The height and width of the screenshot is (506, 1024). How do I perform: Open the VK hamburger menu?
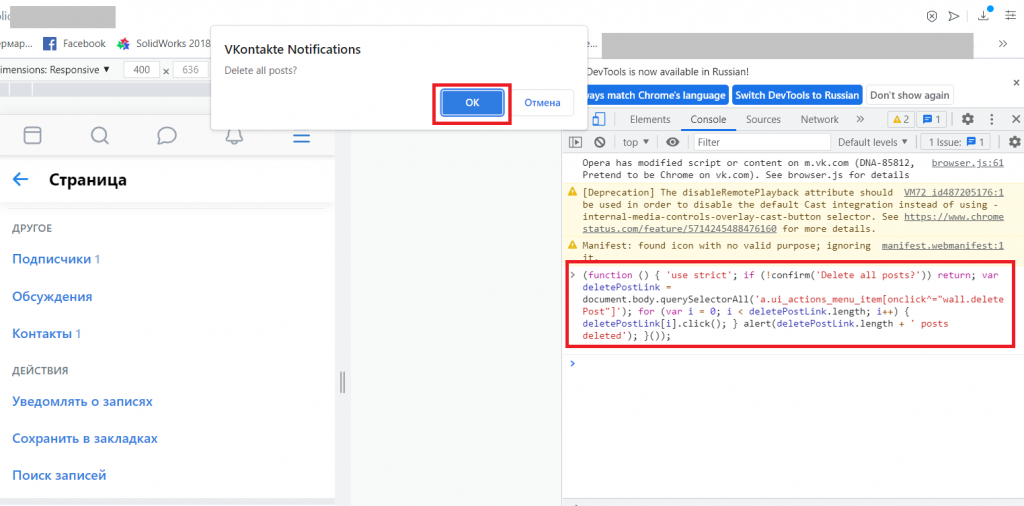[x=301, y=136]
